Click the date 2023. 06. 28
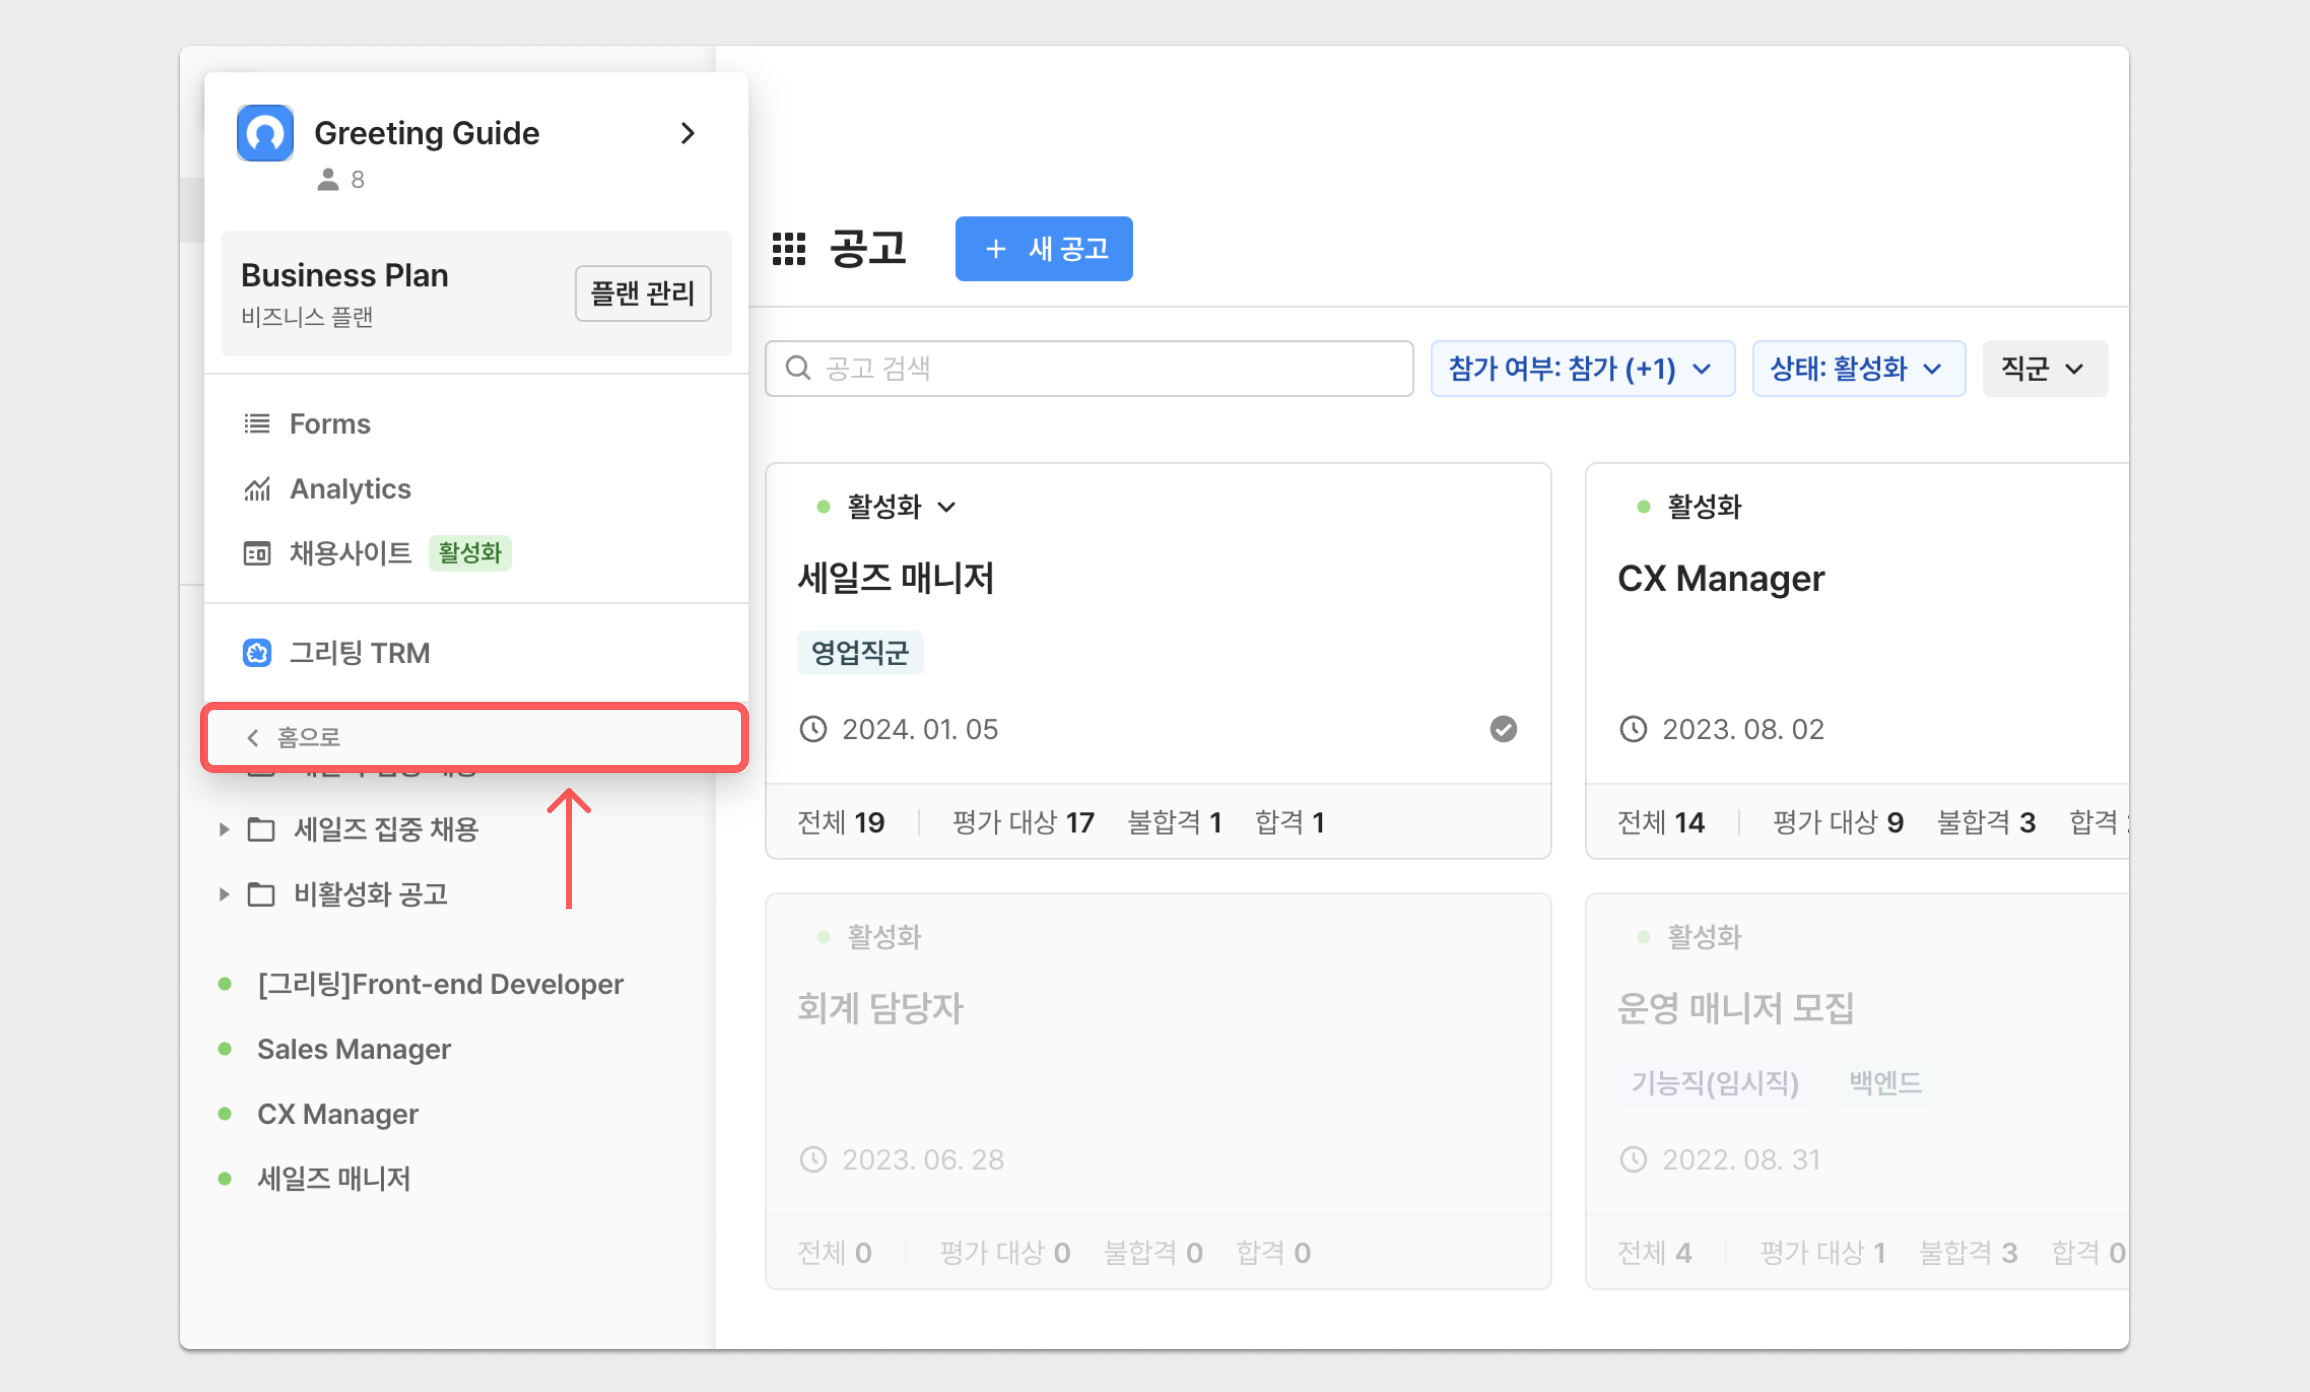This screenshot has width=2310, height=1392. tap(923, 1160)
